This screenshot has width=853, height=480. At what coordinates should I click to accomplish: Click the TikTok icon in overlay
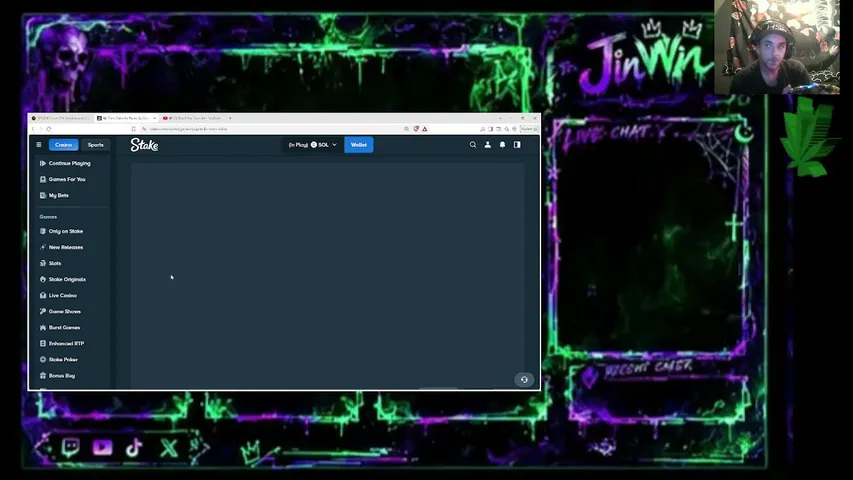pyautogui.click(x=133, y=447)
